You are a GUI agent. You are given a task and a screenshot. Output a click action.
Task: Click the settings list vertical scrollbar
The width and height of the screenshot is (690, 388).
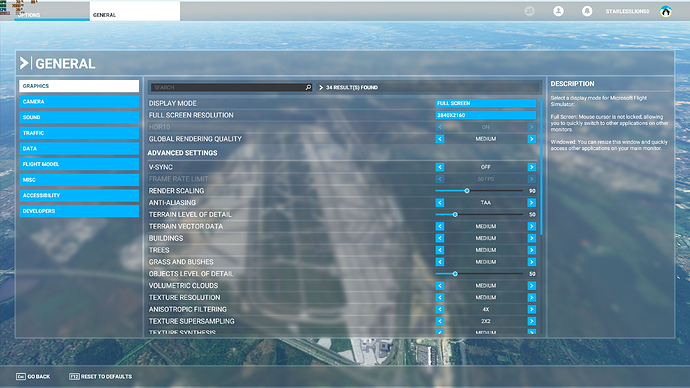(x=541, y=167)
